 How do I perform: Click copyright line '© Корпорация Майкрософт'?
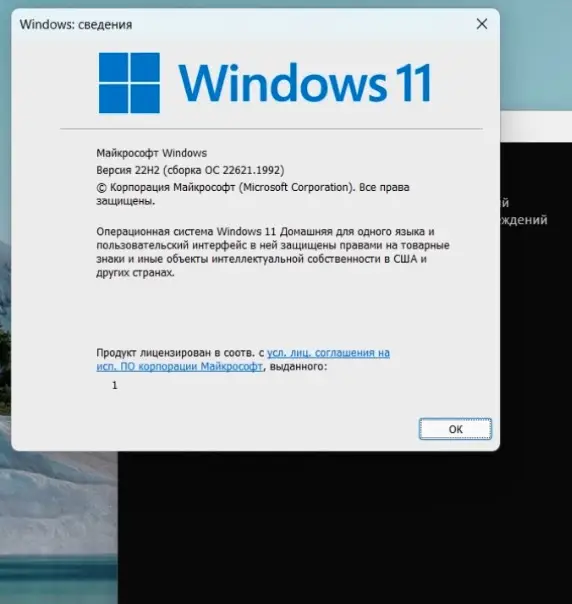[166, 188]
